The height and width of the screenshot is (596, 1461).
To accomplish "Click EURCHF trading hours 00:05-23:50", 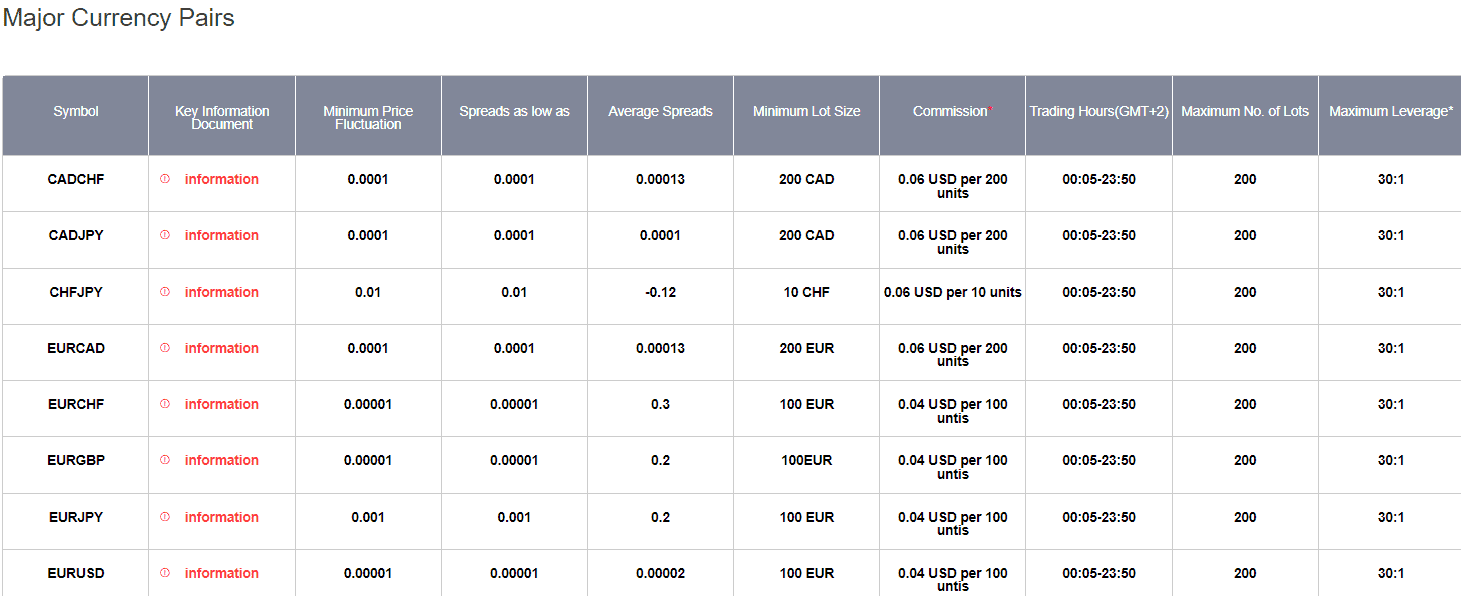I will coord(1099,404).
